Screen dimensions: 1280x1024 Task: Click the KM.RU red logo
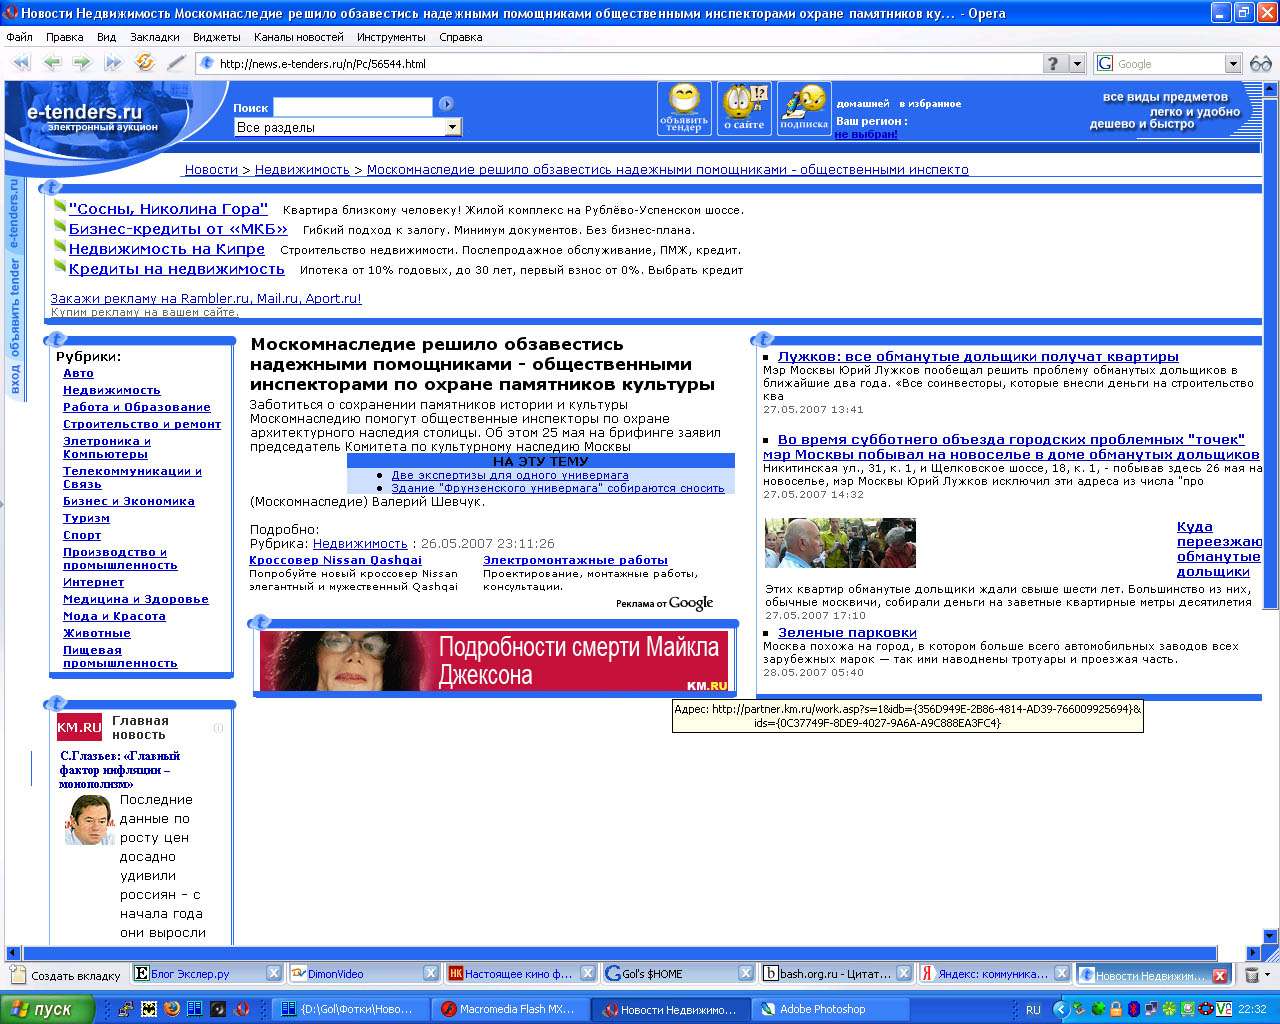tap(79, 727)
